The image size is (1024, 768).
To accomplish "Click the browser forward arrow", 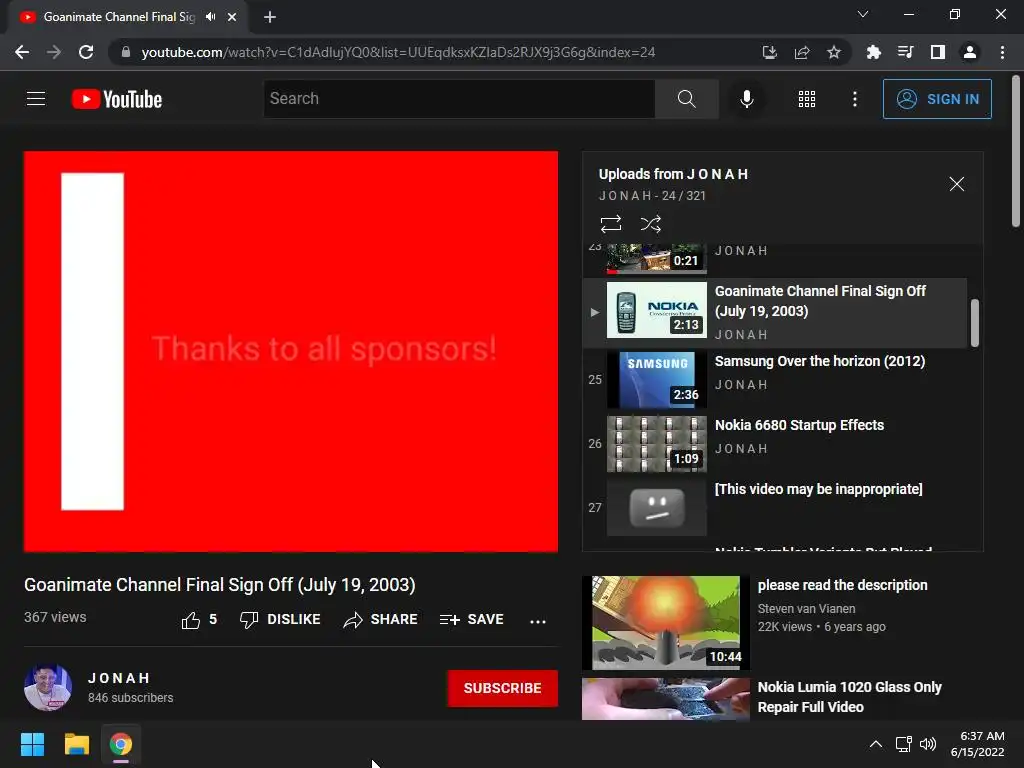I will tap(54, 52).
